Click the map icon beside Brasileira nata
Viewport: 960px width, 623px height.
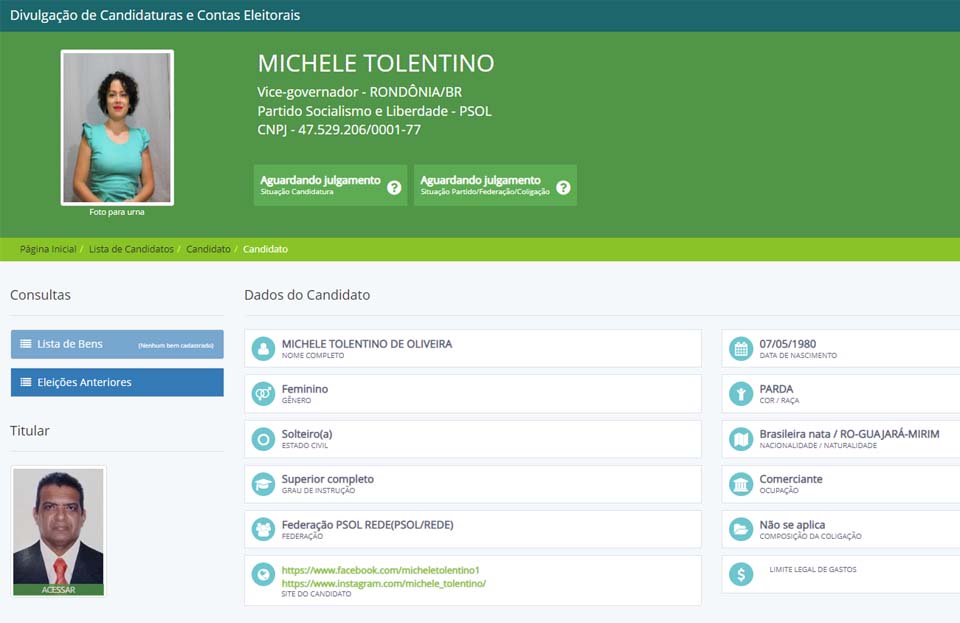tap(741, 439)
